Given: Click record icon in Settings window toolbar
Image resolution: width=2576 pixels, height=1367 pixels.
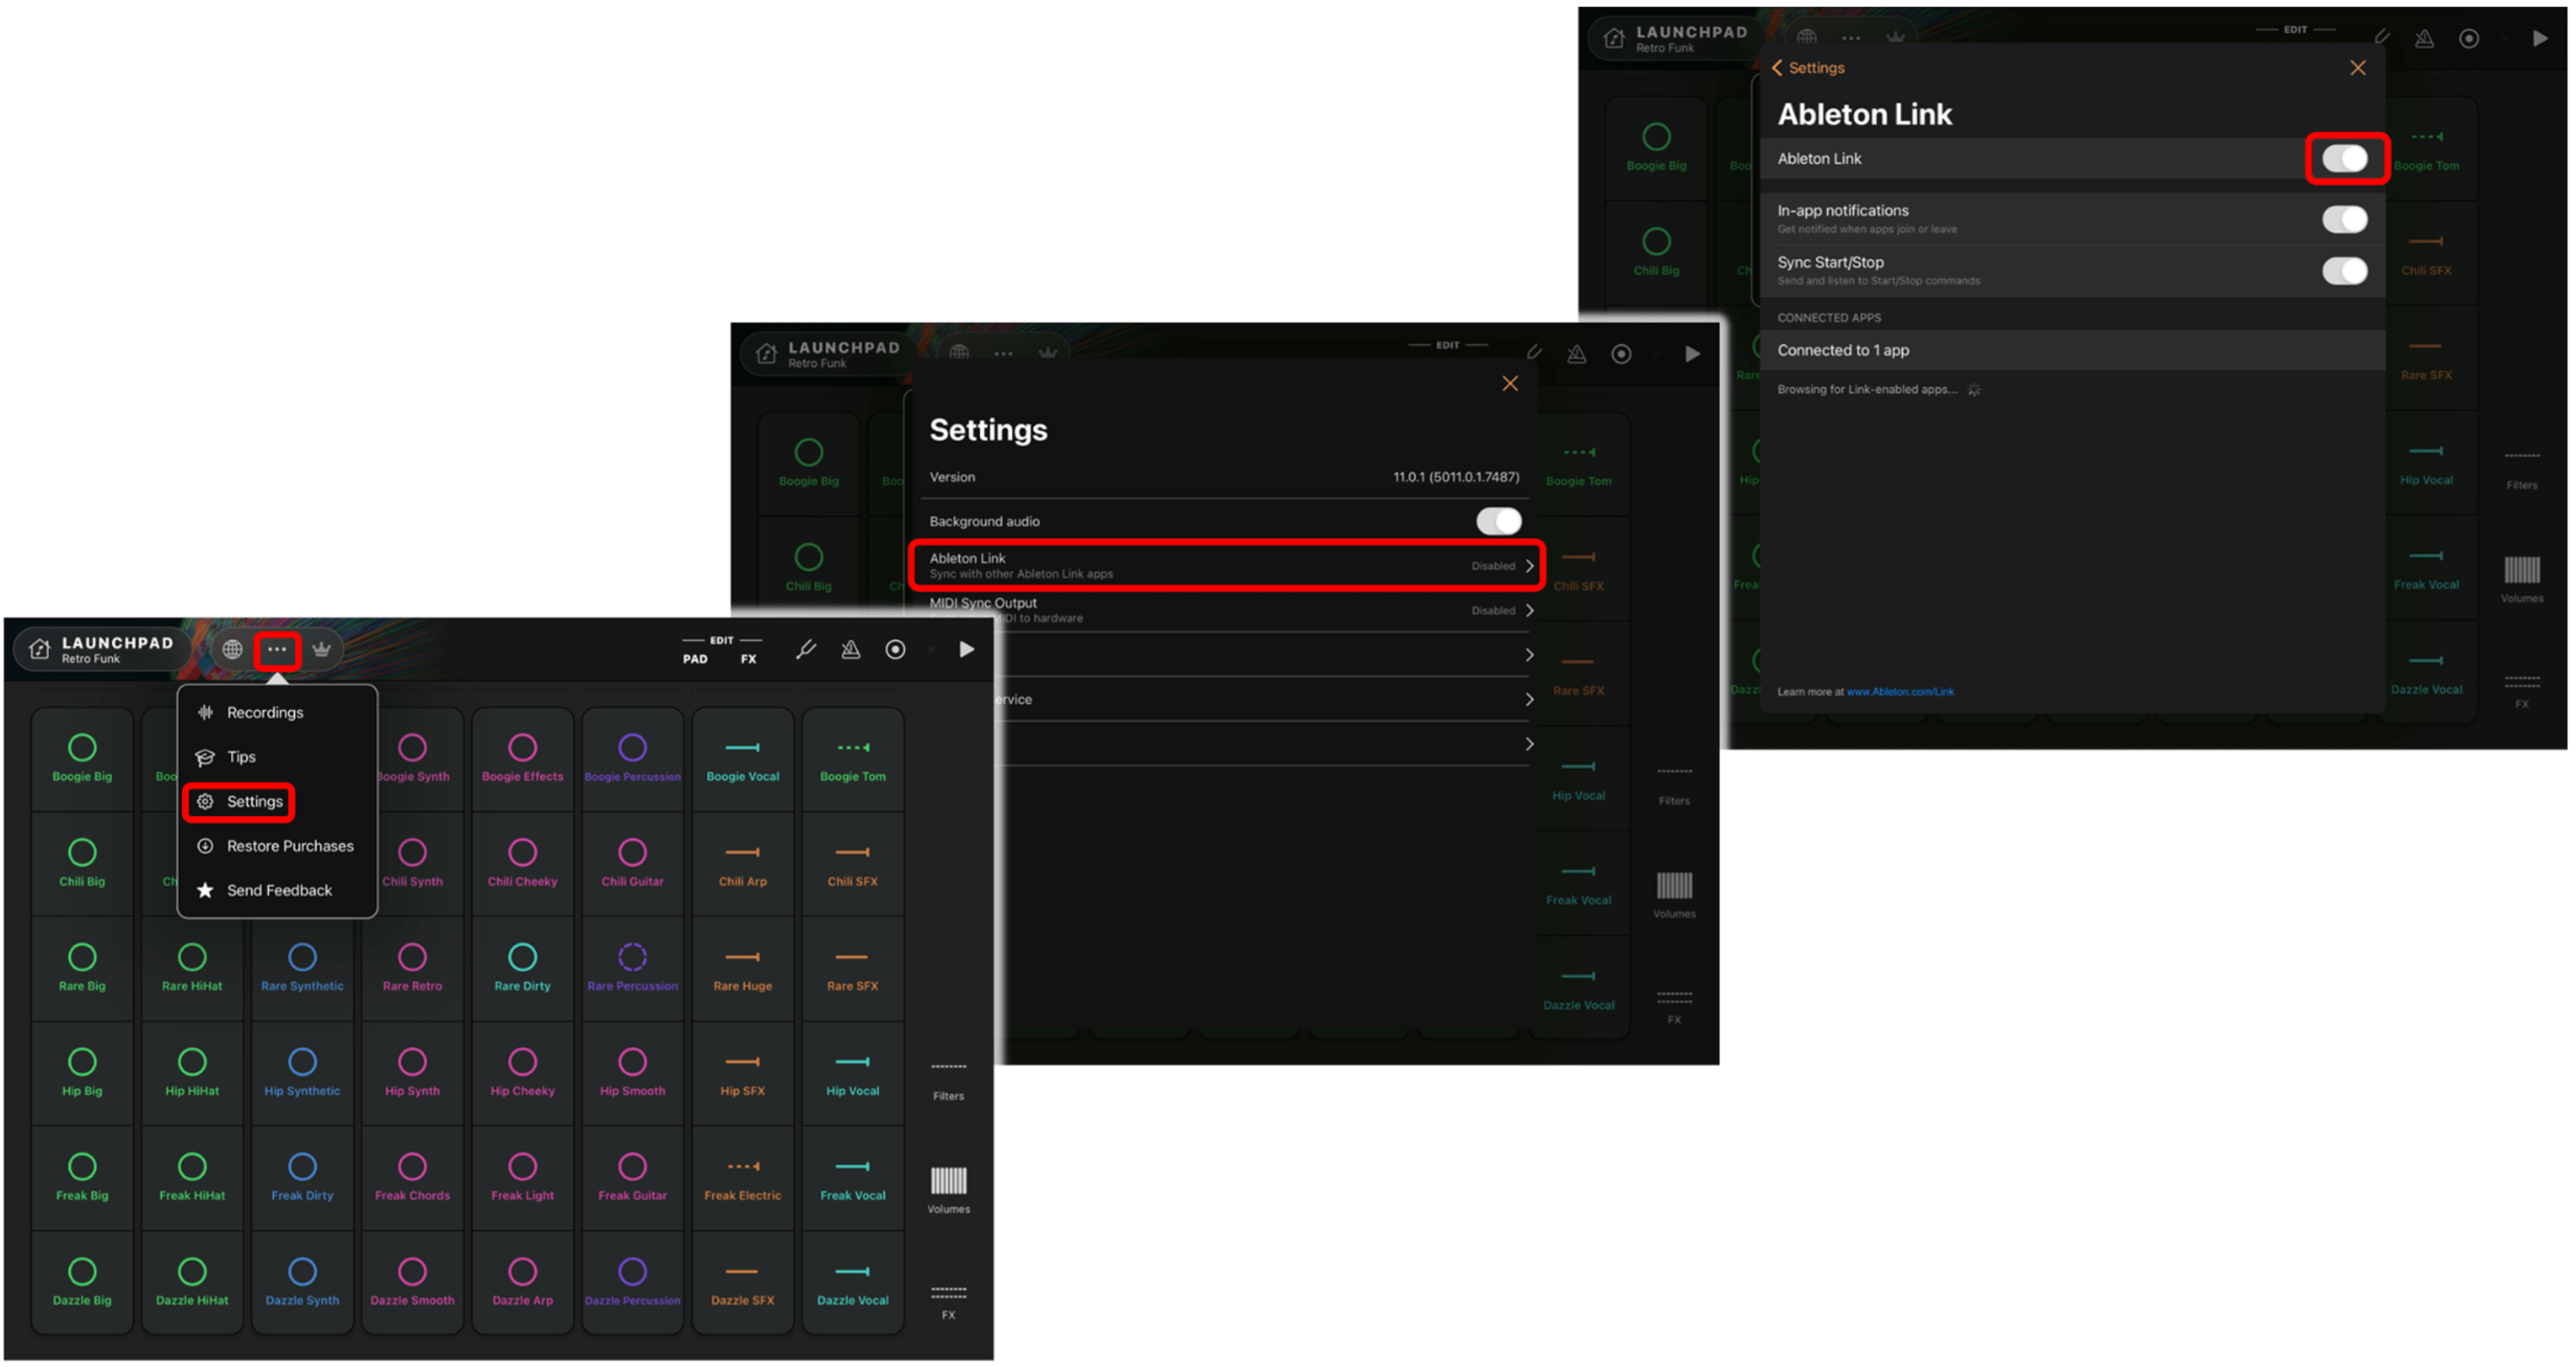Looking at the screenshot, I should [1621, 354].
